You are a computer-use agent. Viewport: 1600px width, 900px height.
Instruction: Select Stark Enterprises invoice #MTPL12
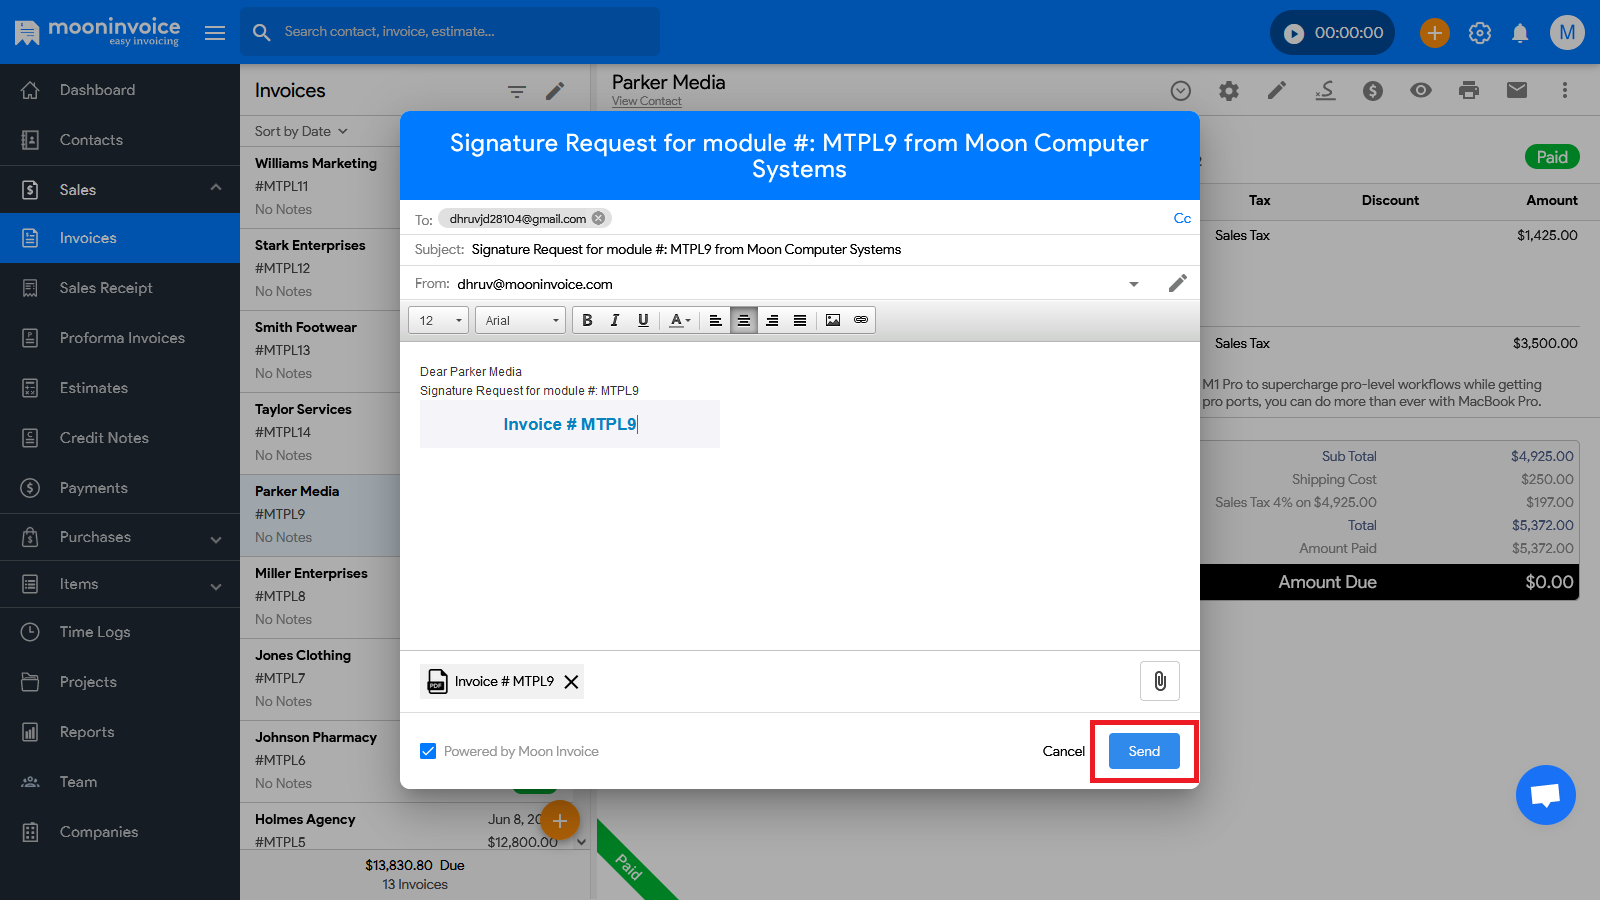pos(320,269)
